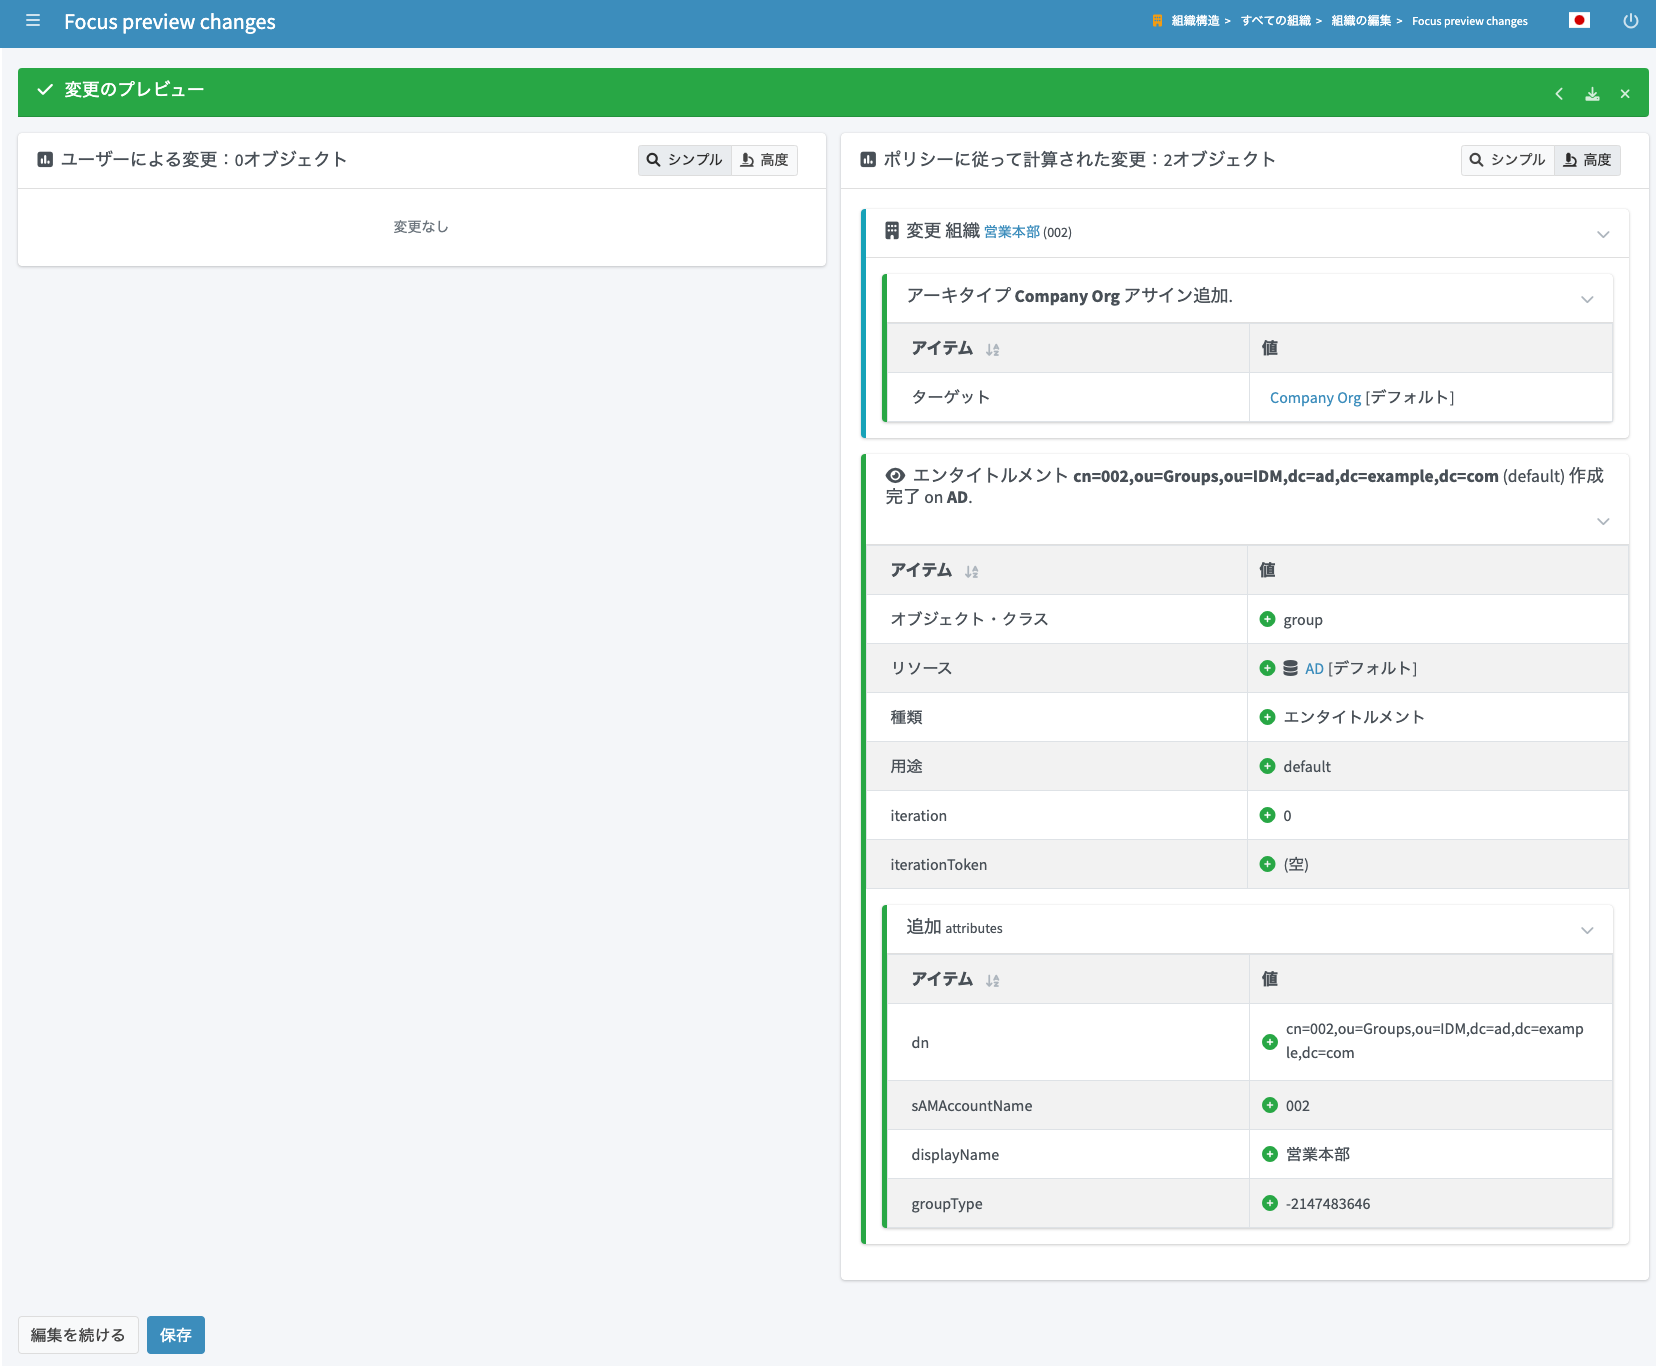
Task: Click the building icon next to 変更 組織
Action: coord(892,231)
